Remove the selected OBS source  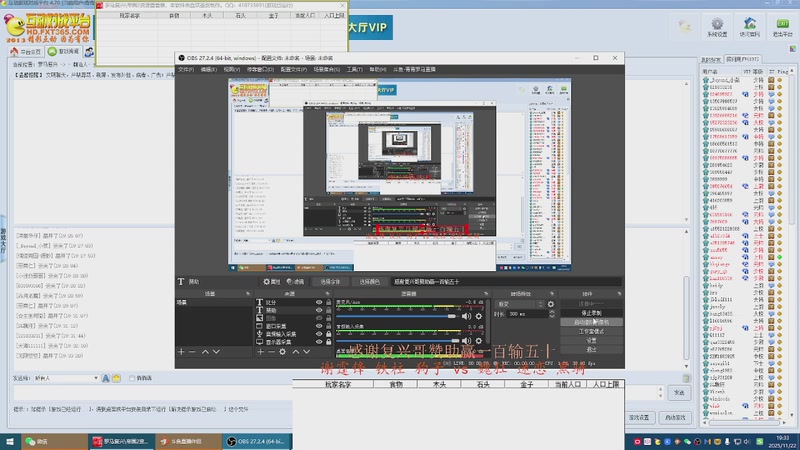click(x=271, y=352)
